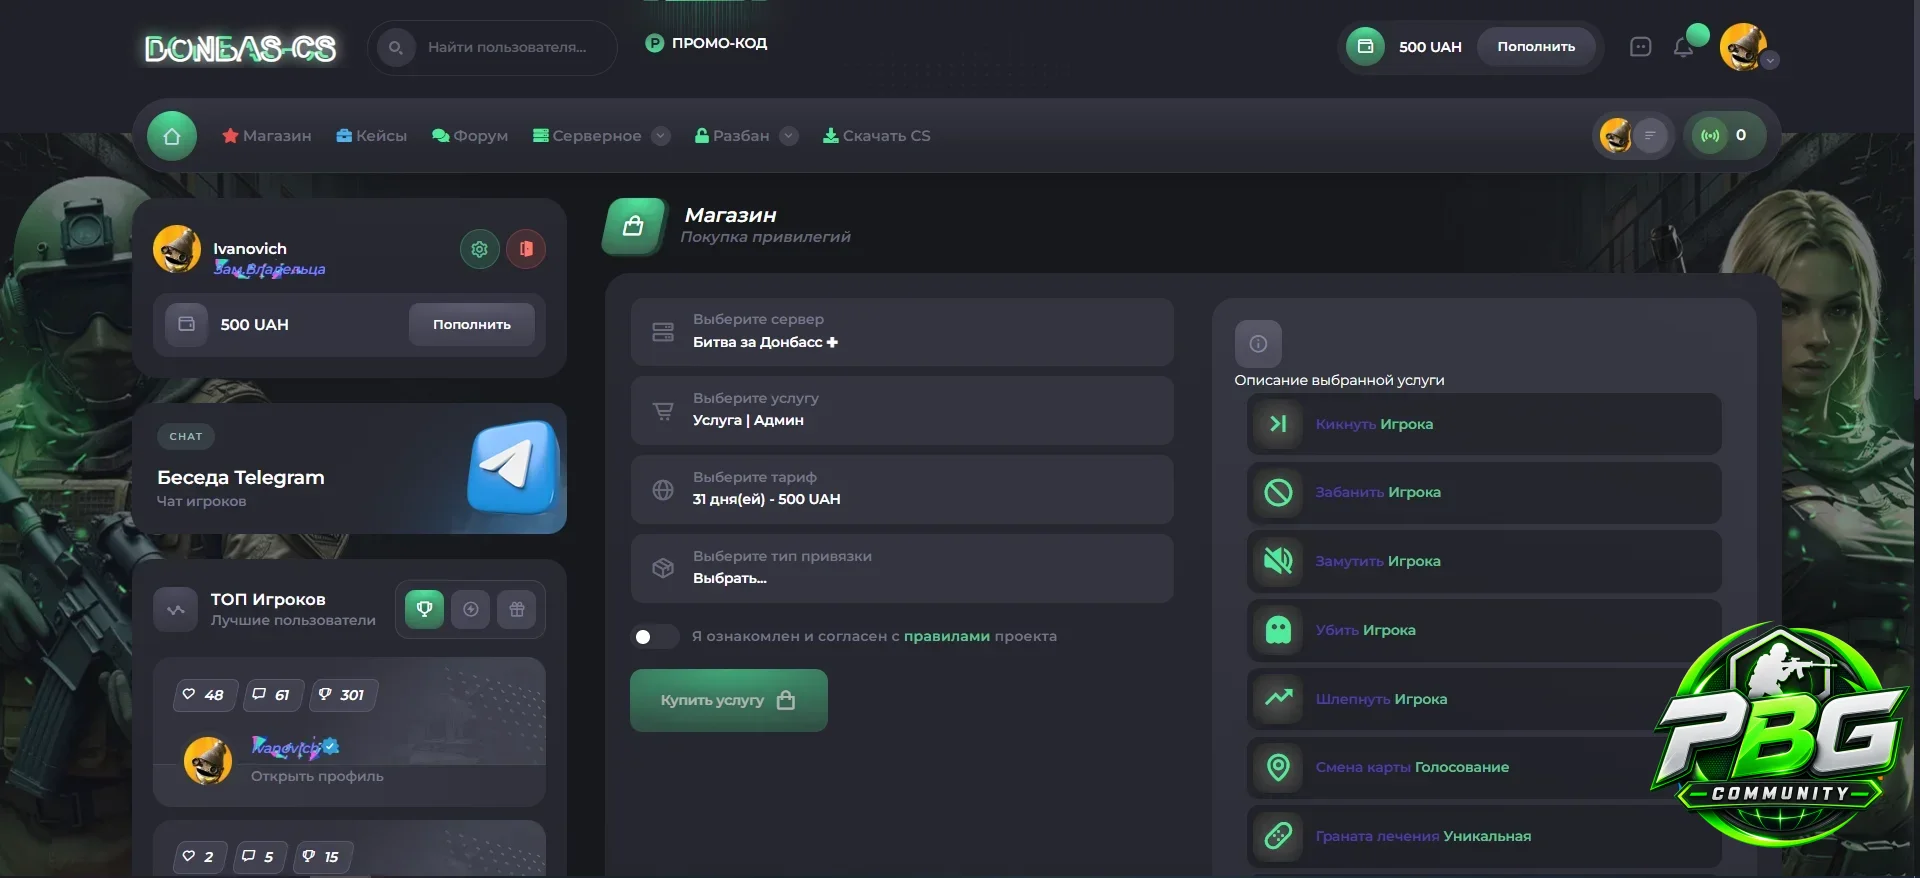Click the lines menu icon beside nav avatar

tap(1650, 135)
